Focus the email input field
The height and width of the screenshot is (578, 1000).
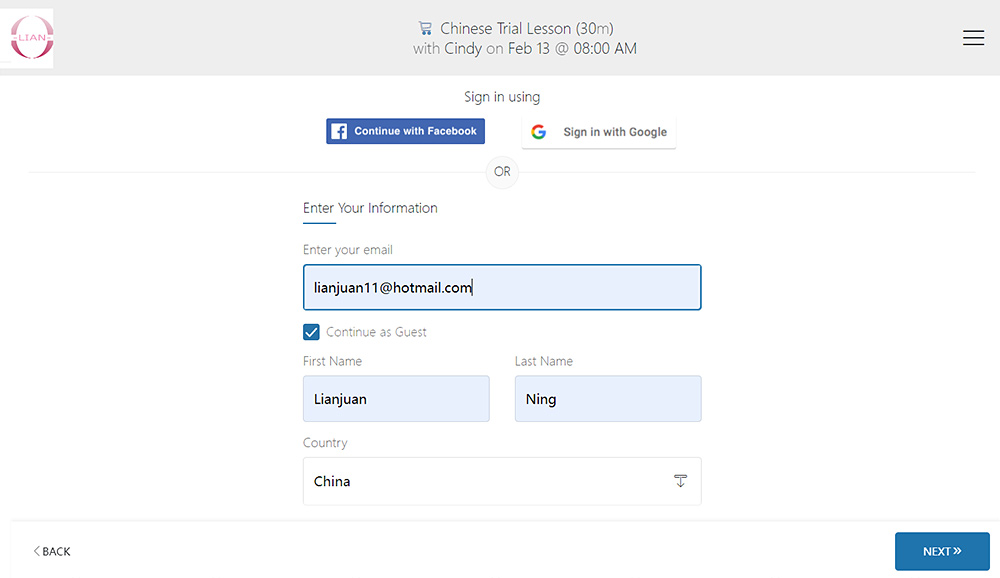pyautogui.click(x=502, y=287)
